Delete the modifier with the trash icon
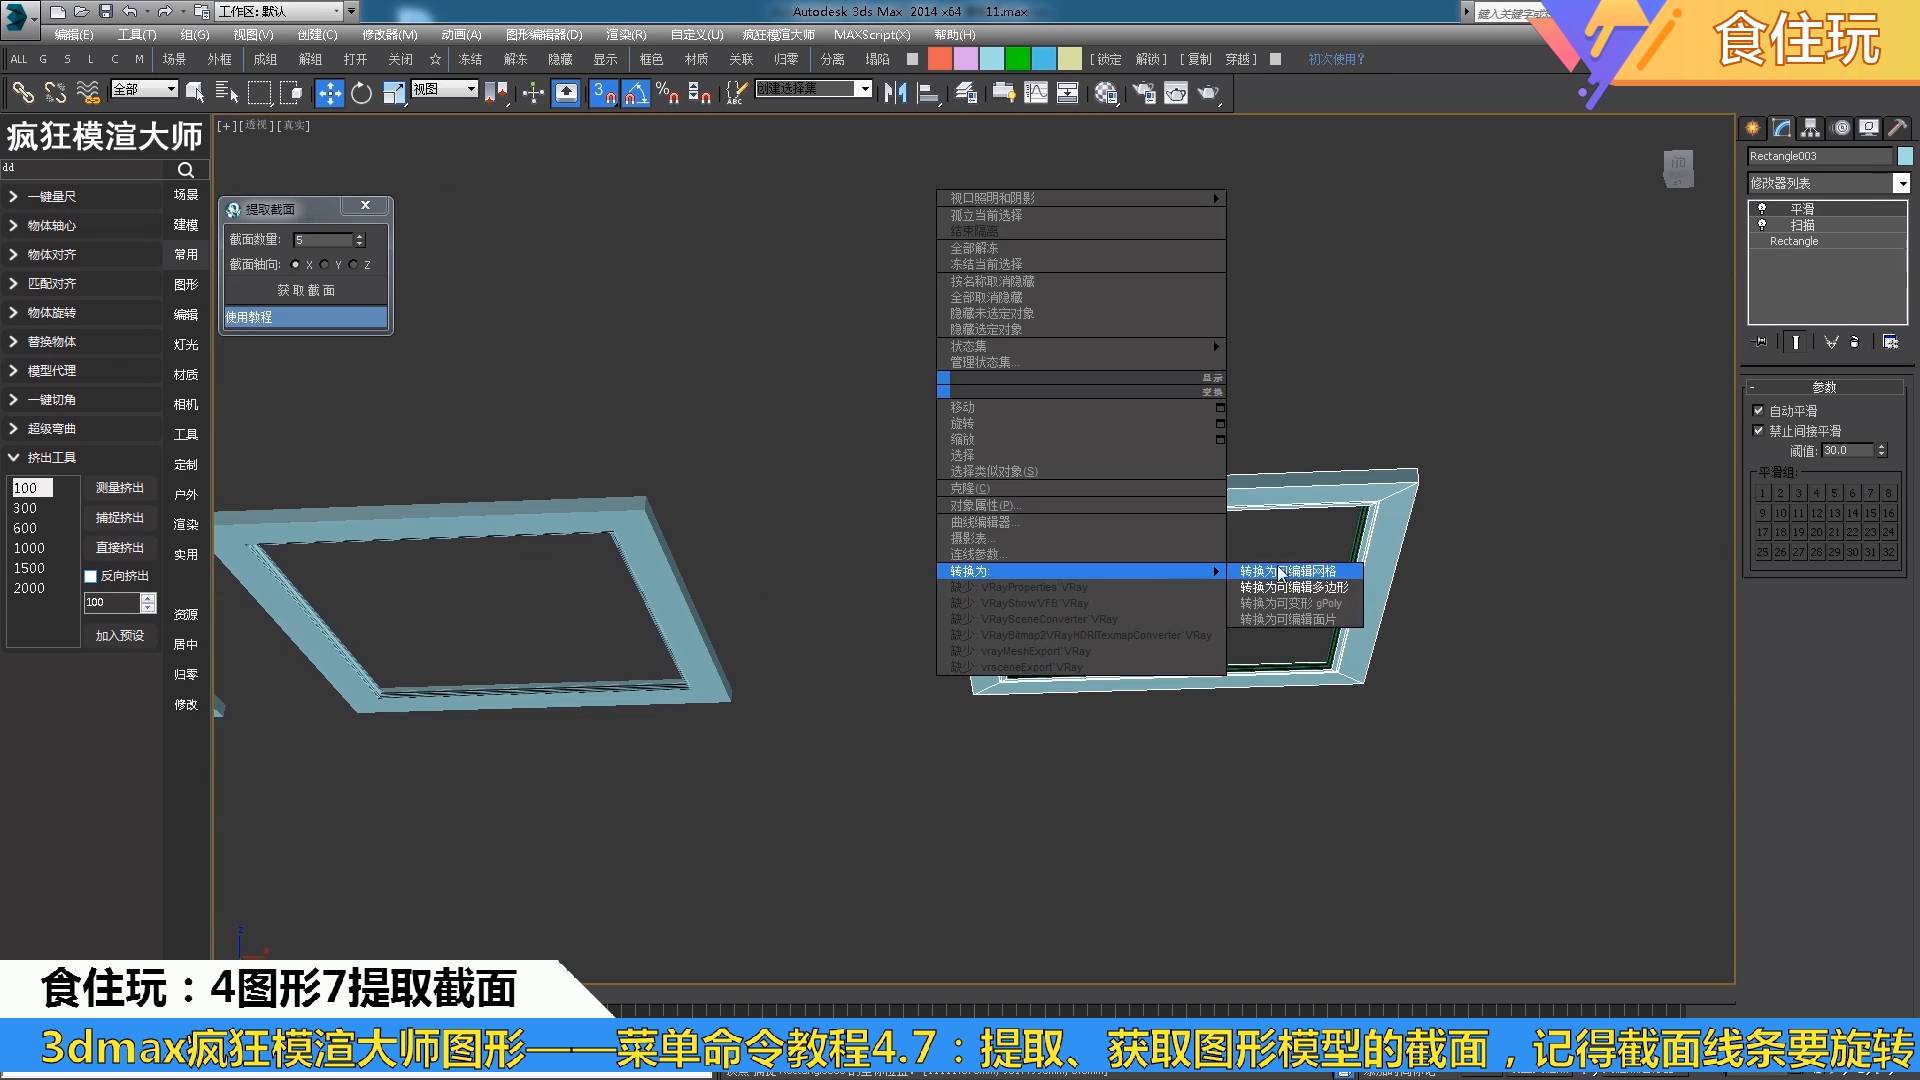1920x1080 pixels. [x=1854, y=341]
